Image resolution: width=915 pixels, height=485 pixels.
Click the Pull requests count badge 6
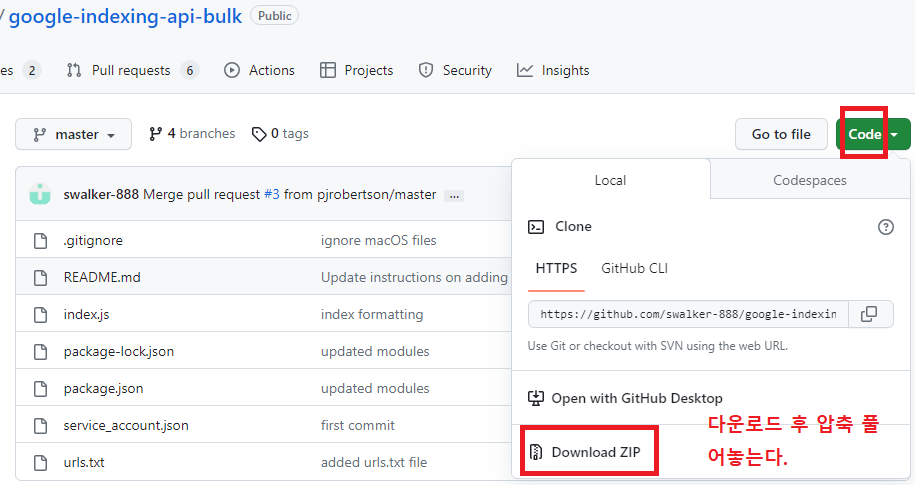190,71
